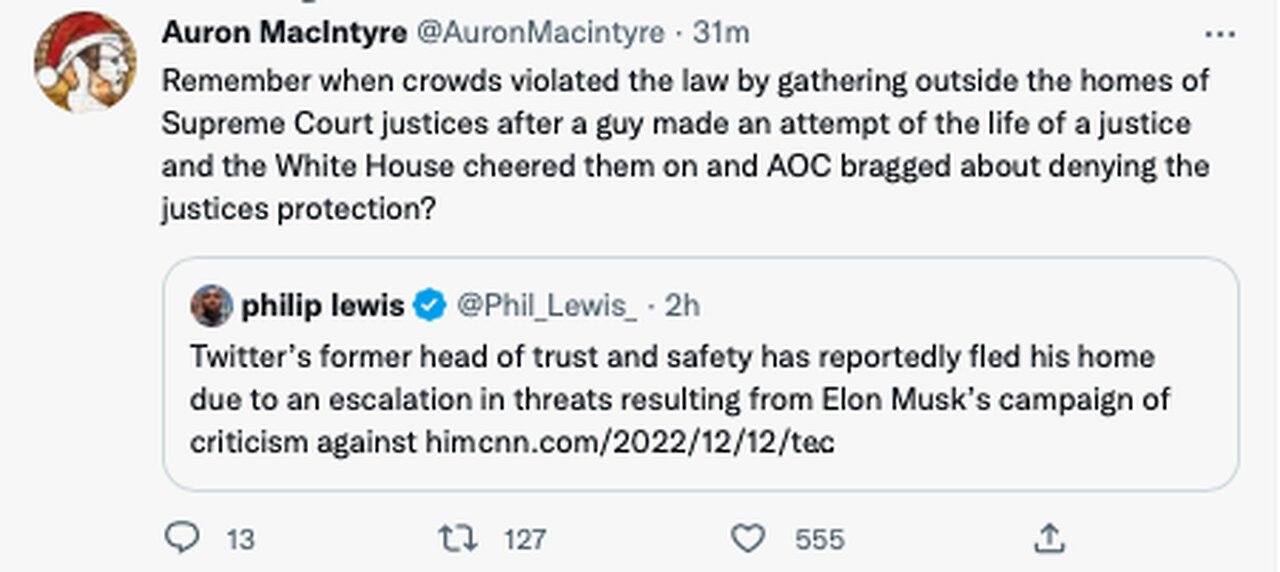Click the main tweet text about Supreme Court justices
The image size is (1280, 572).
(685, 145)
